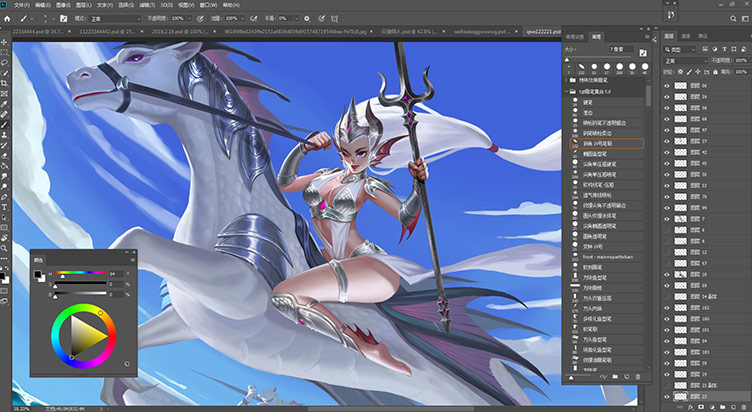Viewport: 752px width, 412px height.
Task: Open the 窗口(W) menu
Action: tap(208, 5)
